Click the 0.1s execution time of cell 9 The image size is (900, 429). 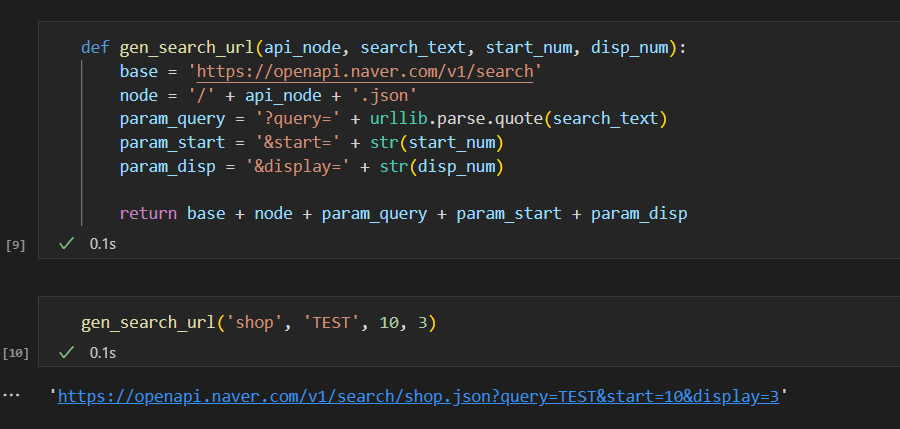coord(103,244)
